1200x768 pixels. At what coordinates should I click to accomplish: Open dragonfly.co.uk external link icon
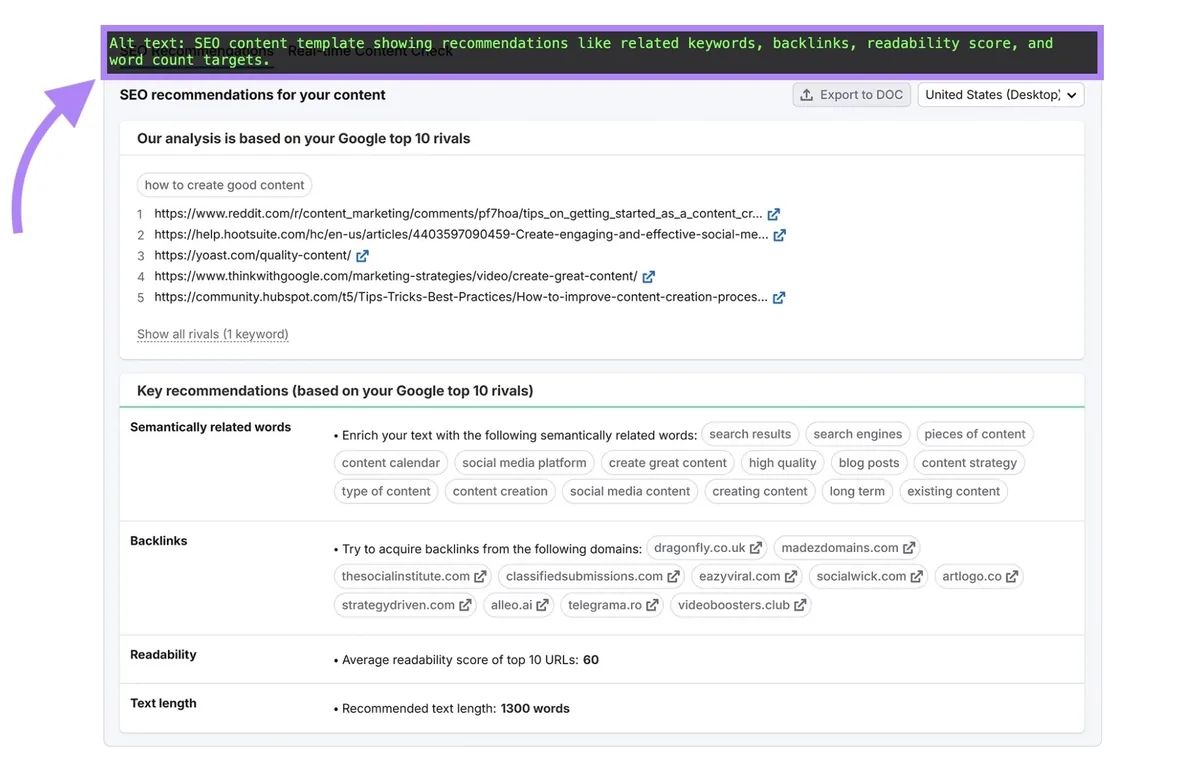pyautogui.click(x=756, y=548)
